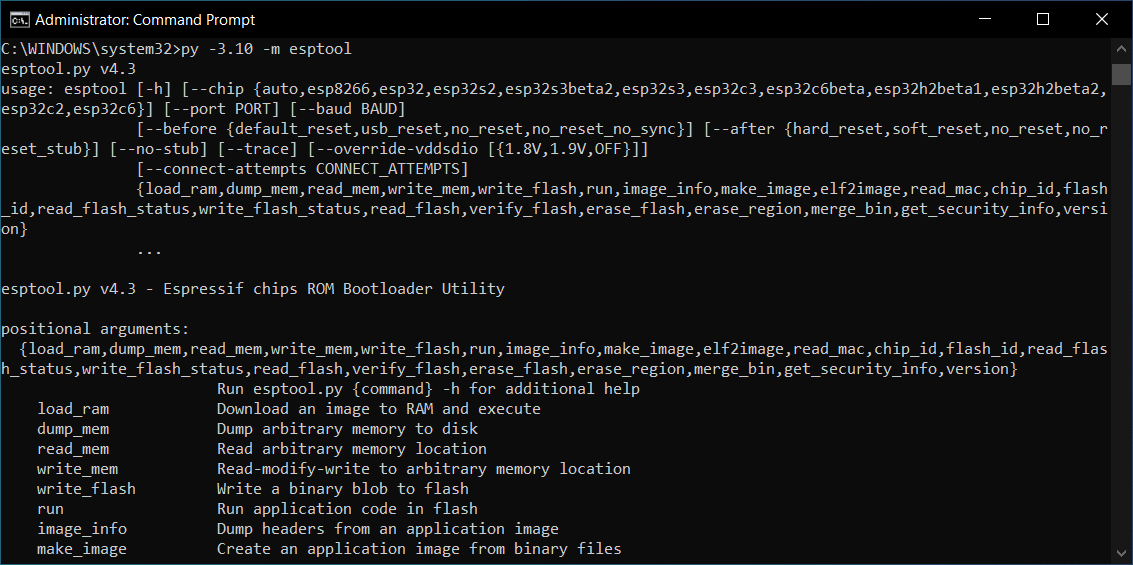Click 'Read arbitrary memory location' description
This screenshot has height=565, width=1133.
click(x=351, y=449)
